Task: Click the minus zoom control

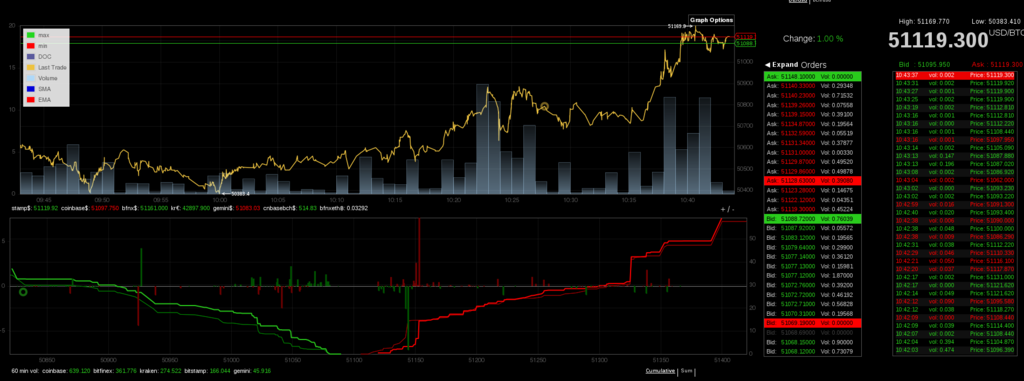Action: coord(732,209)
